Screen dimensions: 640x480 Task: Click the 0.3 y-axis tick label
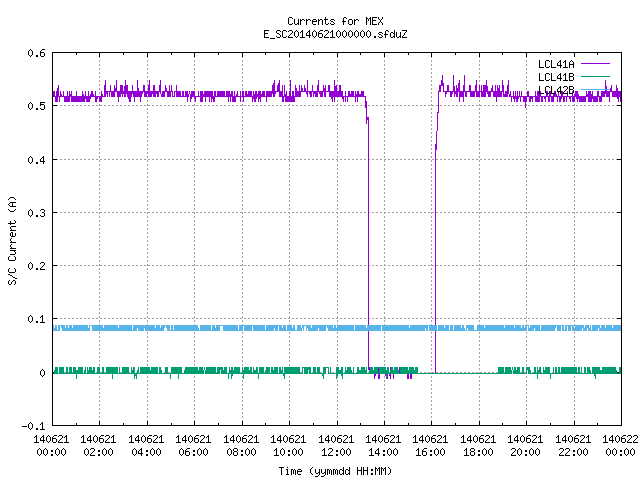[36, 213]
